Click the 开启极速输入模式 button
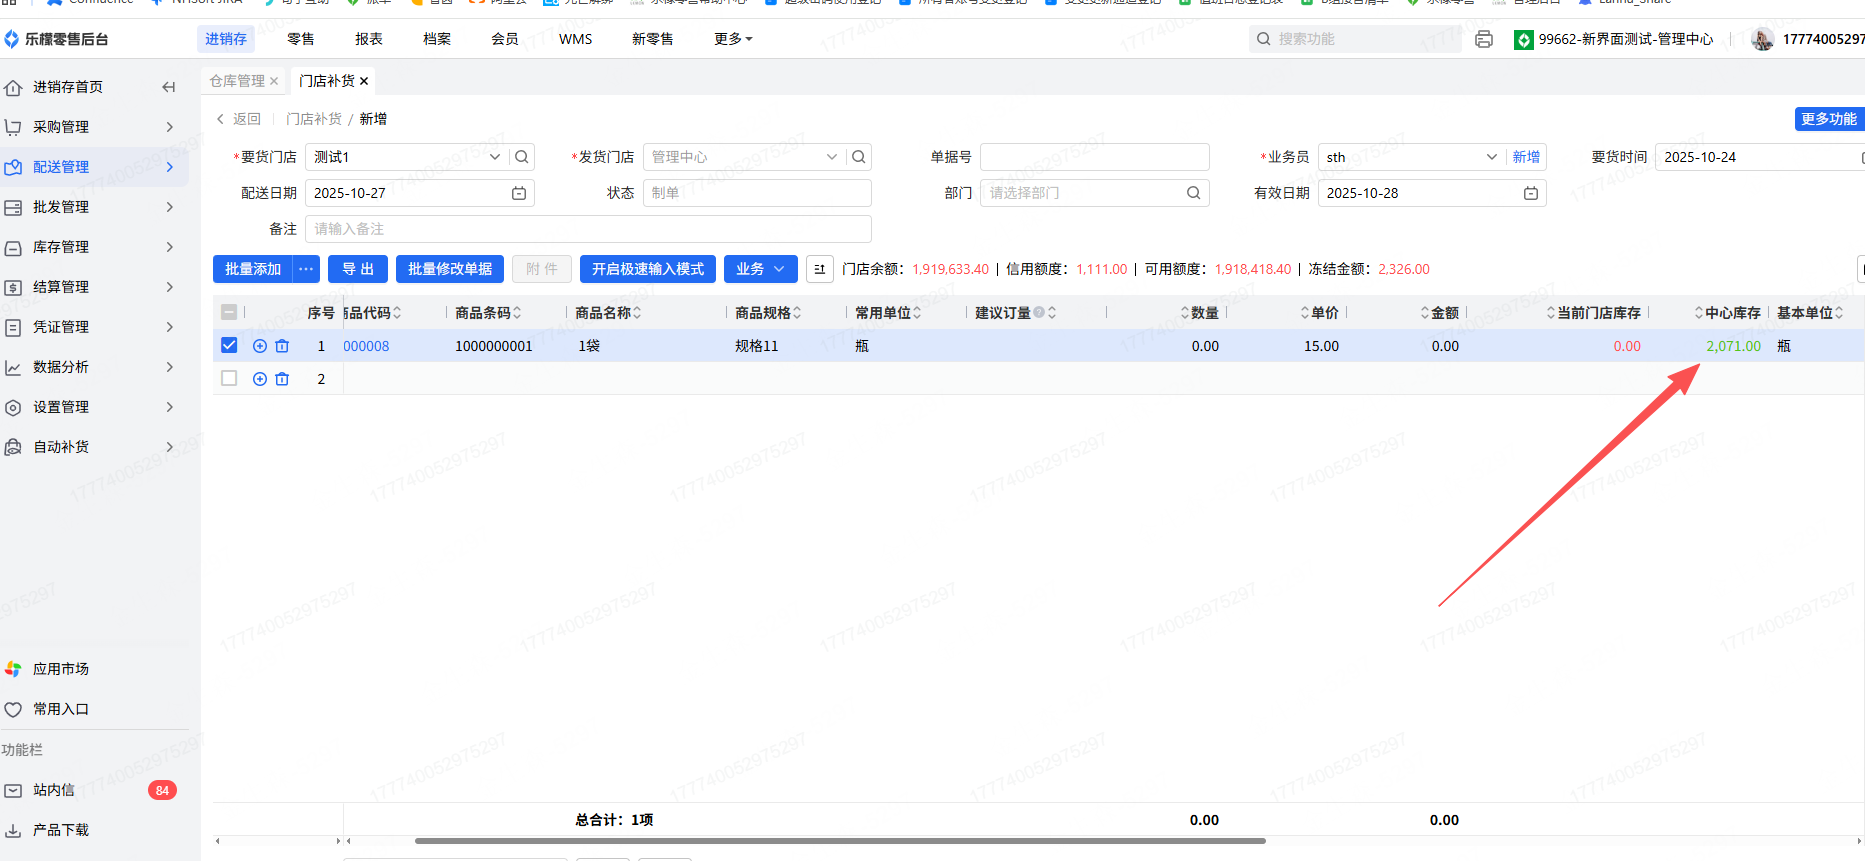Viewport: 1865px width, 861px height. pos(647,269)
